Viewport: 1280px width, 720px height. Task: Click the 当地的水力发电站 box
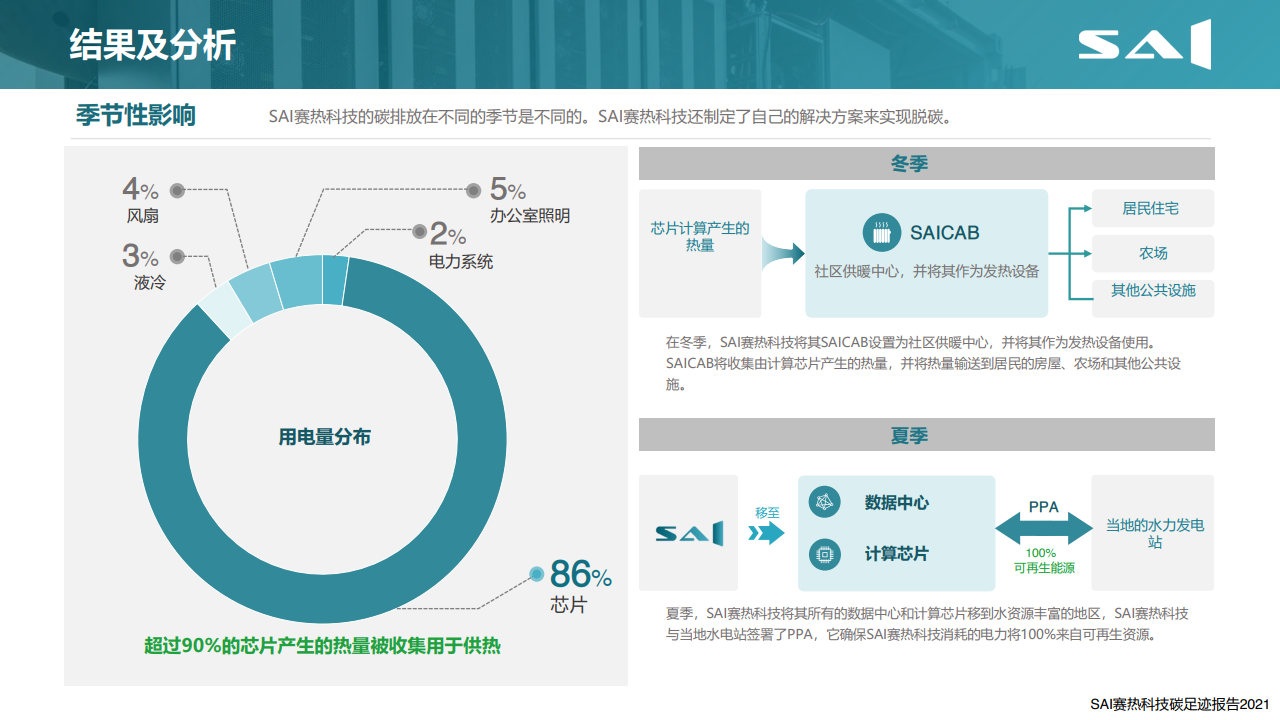[1152, 533]
